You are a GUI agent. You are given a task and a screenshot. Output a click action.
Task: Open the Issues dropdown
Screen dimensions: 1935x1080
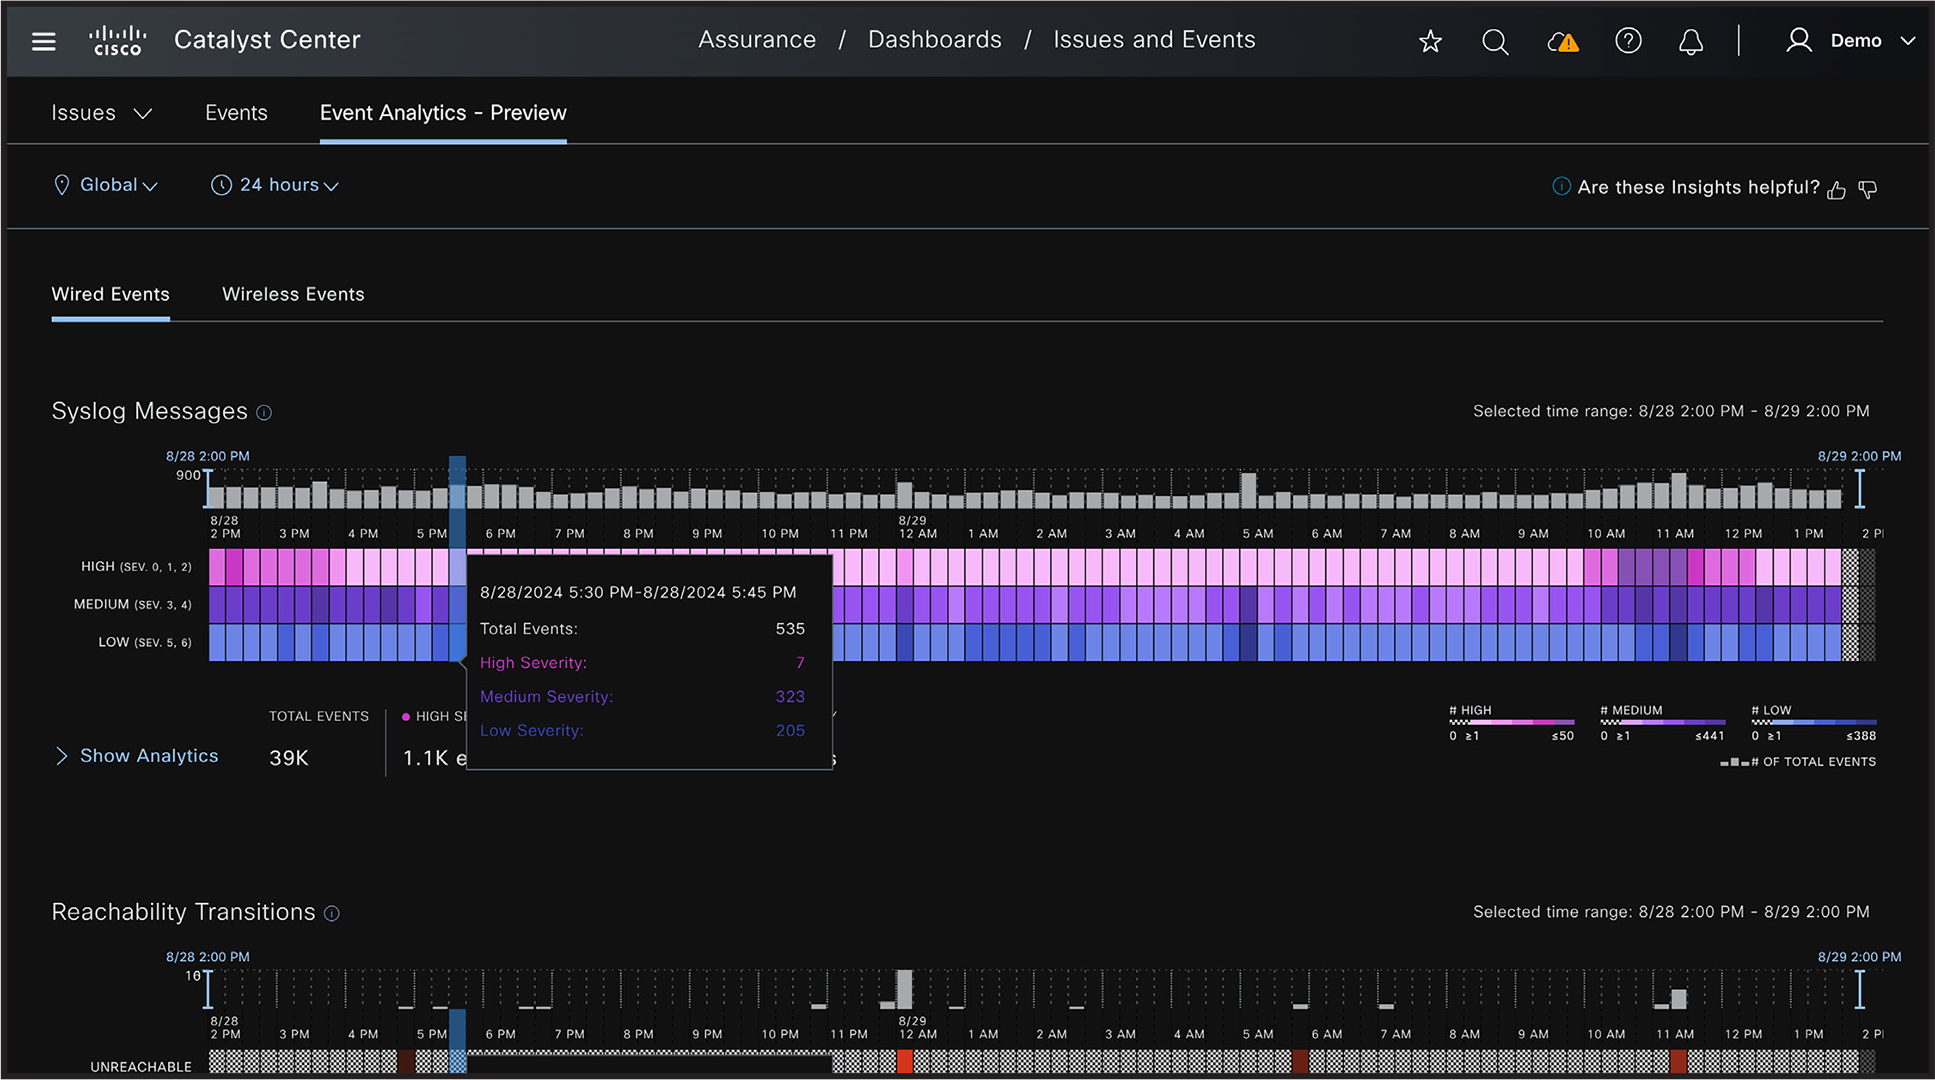point(101,113)
